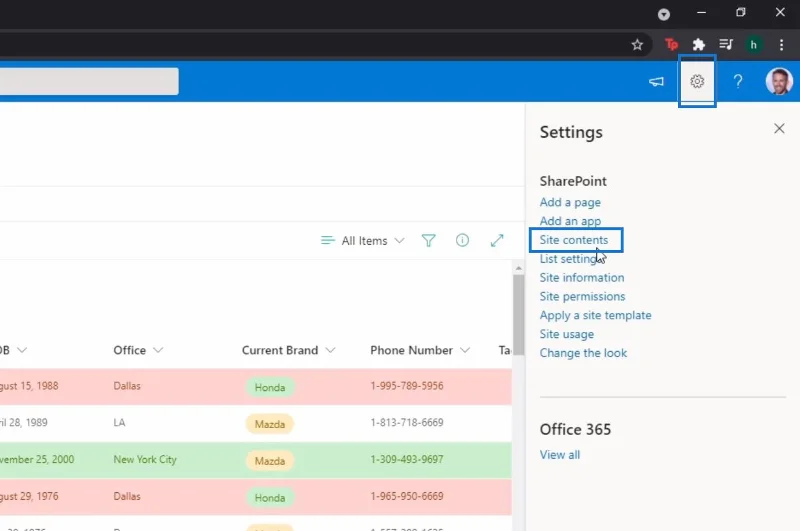Click the date ending 25, 2000
800x531 pixels.
37,460
